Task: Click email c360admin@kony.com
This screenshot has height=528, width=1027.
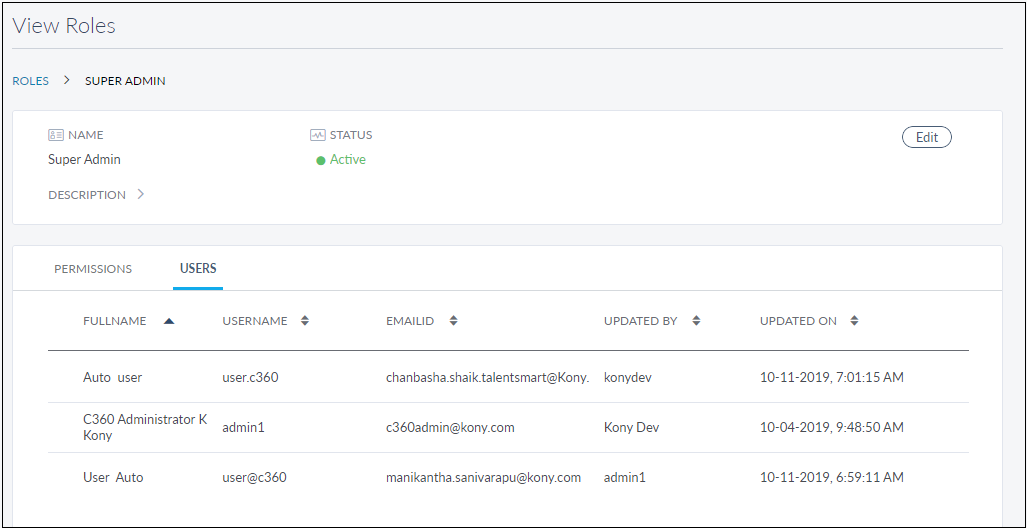Action: [x=450, y=428]
